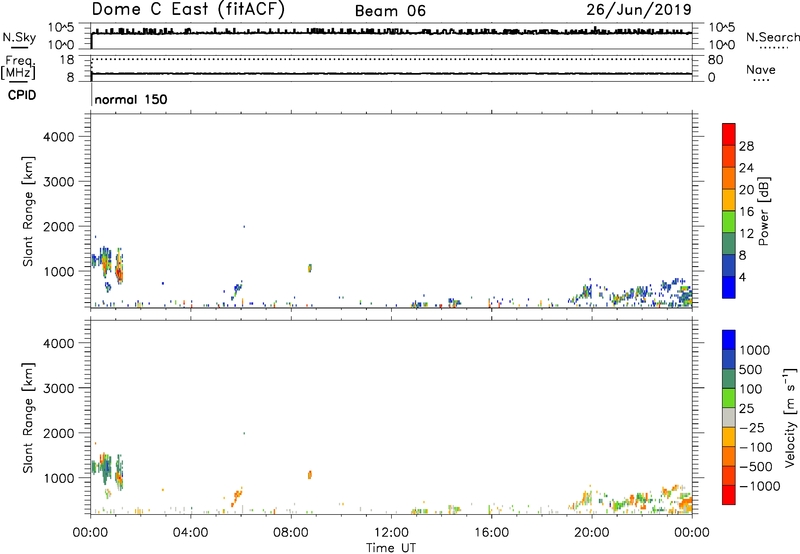The image size is (800, 554).
Task: Click the '04:00' time tick label
Action: (191, 533)
